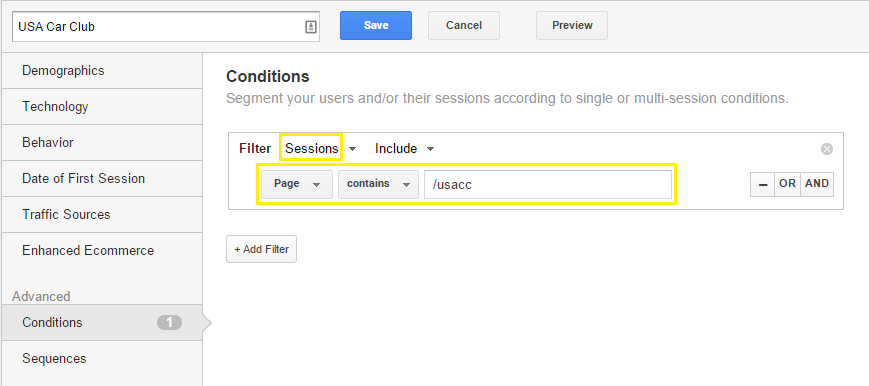Add an AND condition
This screenshot has height=386, width=869.
[x=817, y=184]
